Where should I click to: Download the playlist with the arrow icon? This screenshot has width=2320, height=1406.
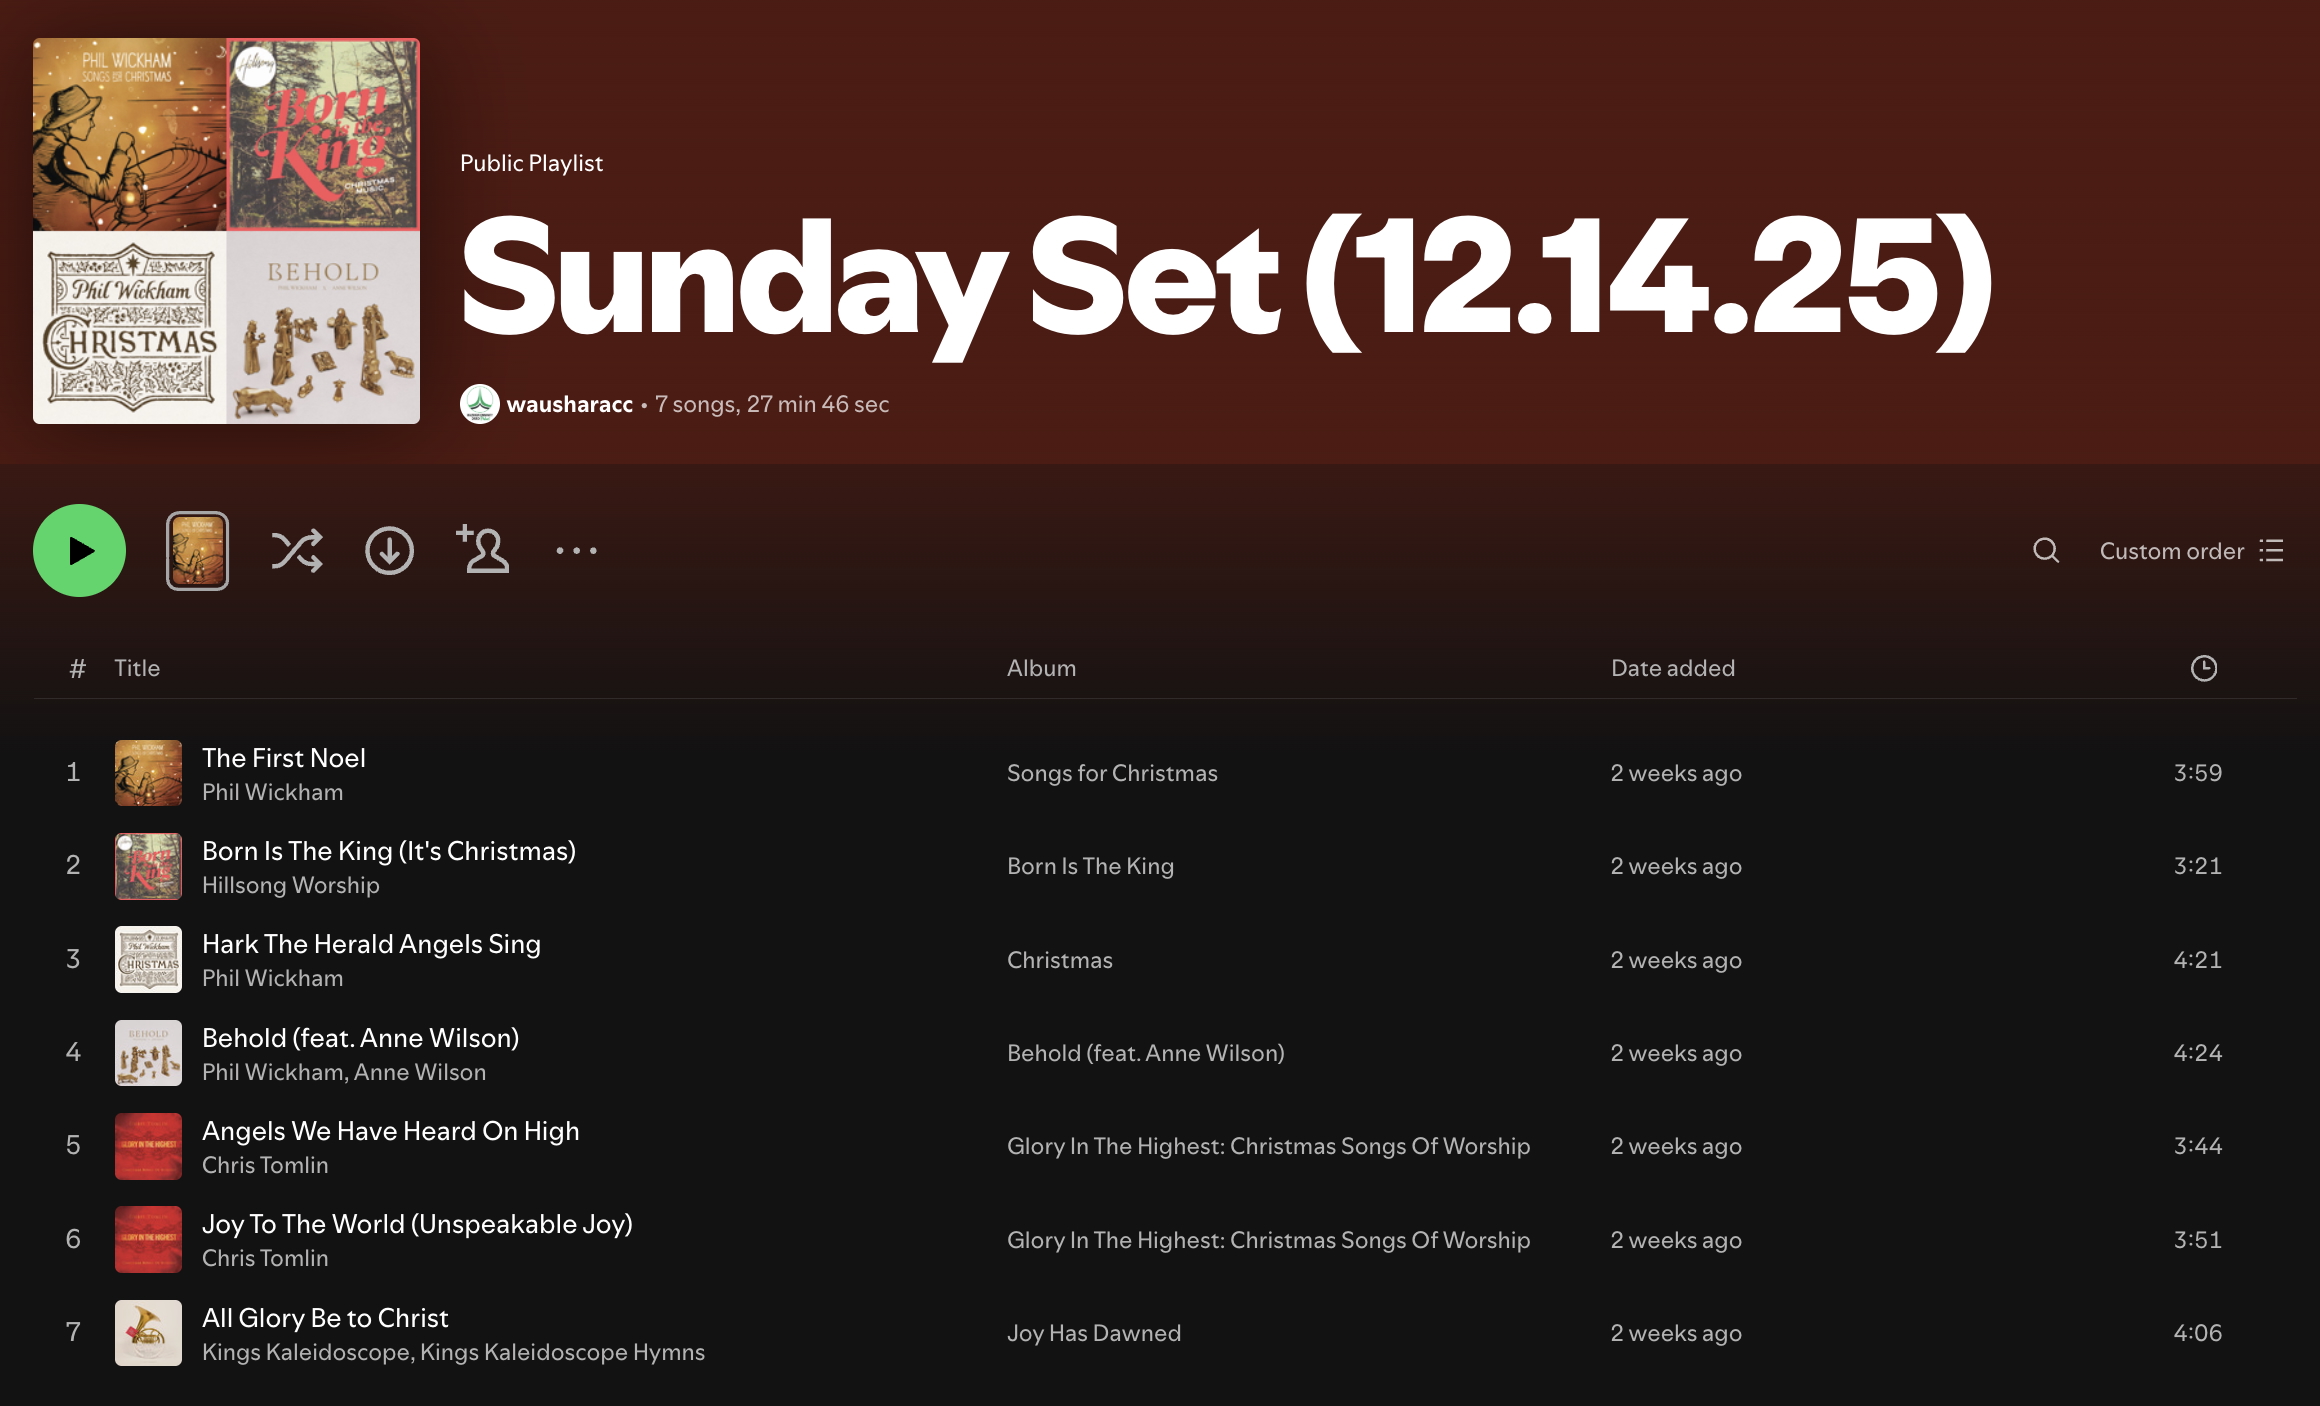389,551
